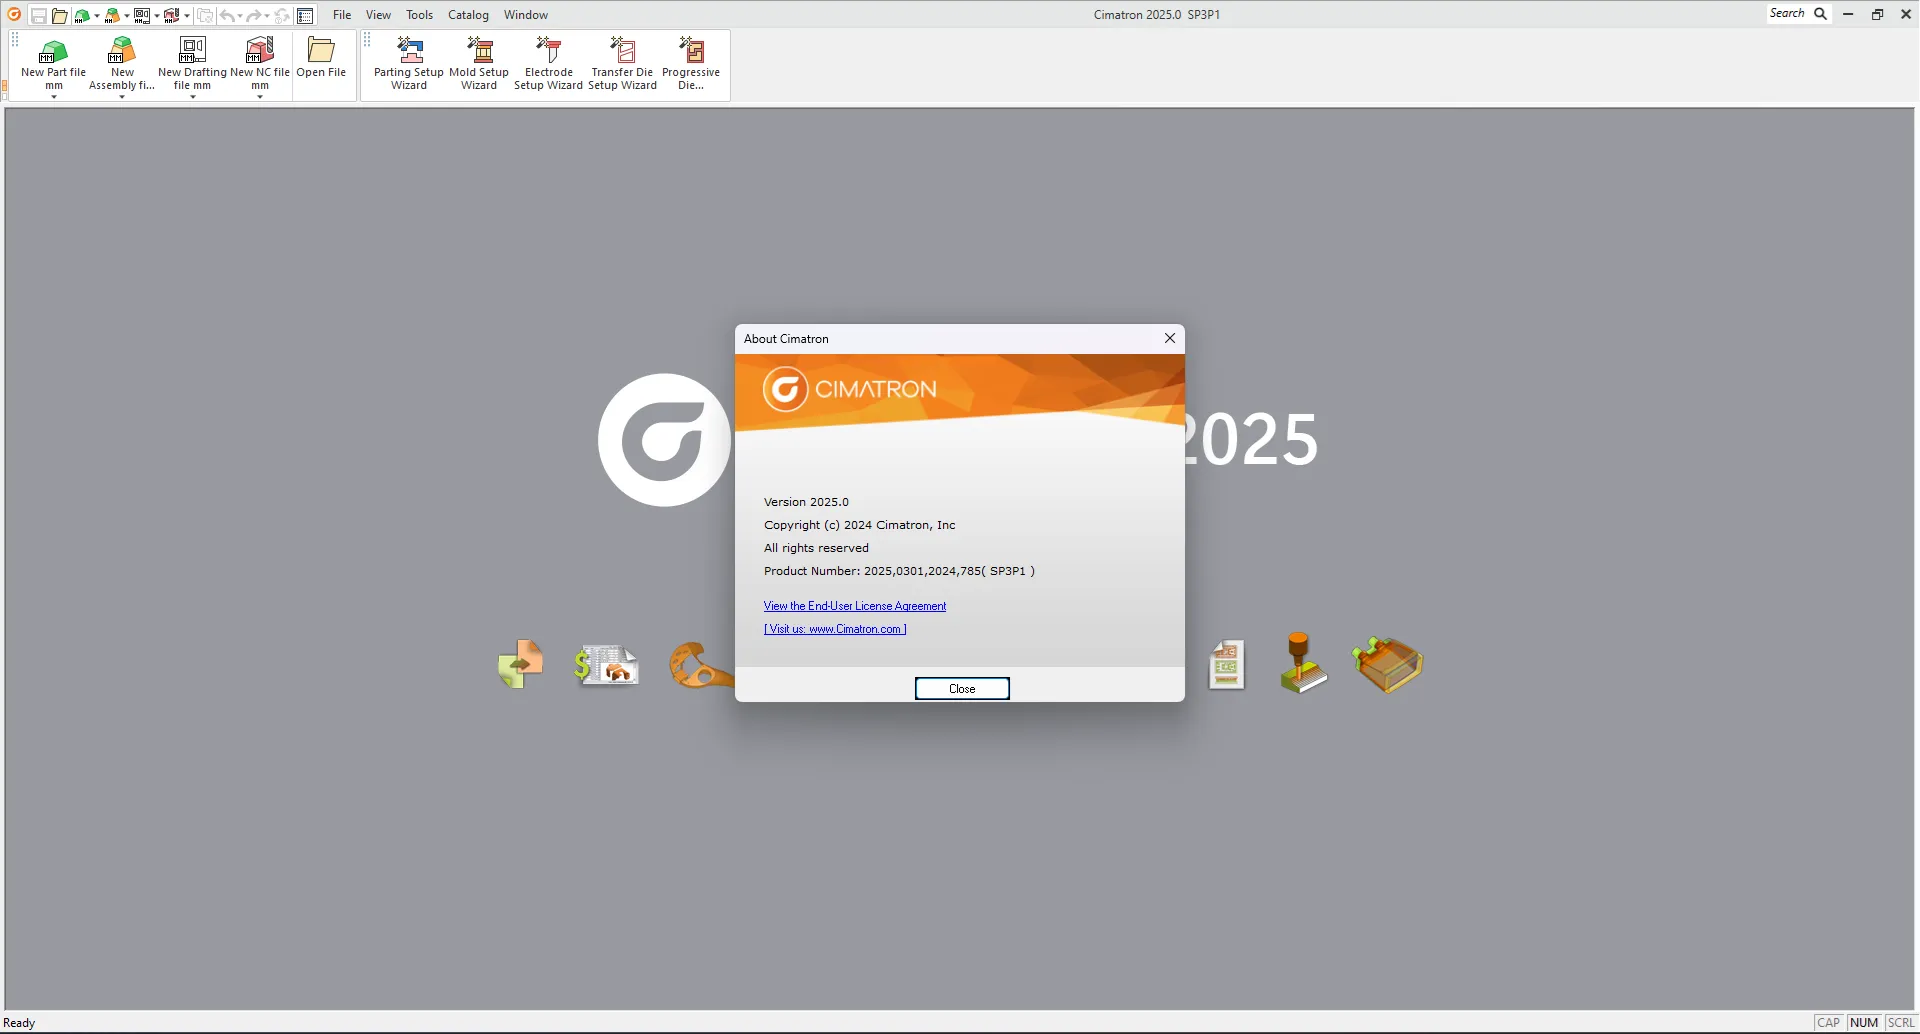This screenshot has width=1920, height=1034.
Task: Open the Undo history dropdown arrow
Action: pos(240,16)
